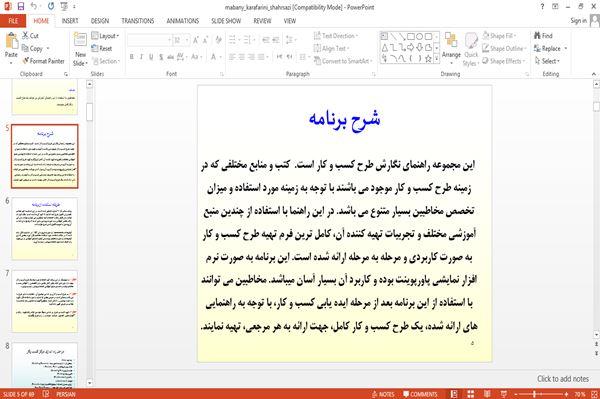Viewport: 600px width, 399px height.
Task: Open the Shape Fill dropdown
Action: pos(499,36)
